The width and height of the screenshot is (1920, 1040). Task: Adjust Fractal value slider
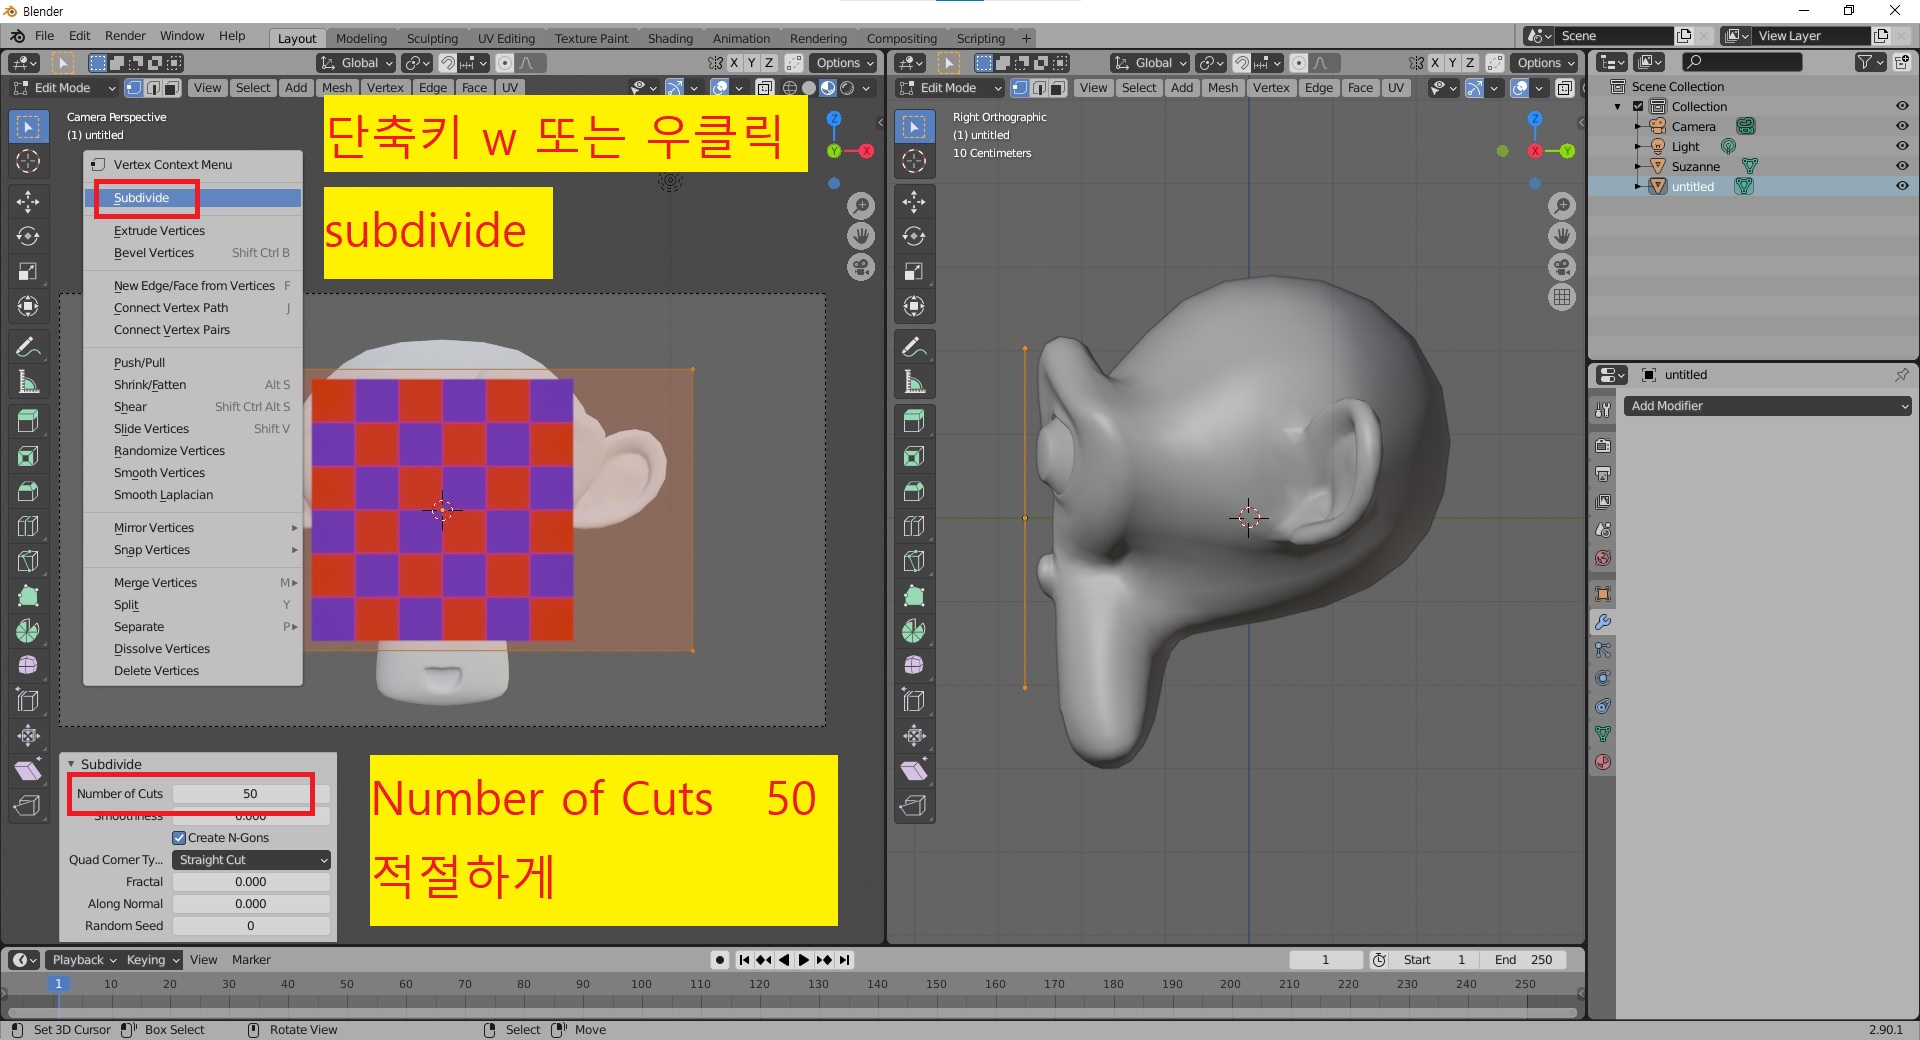(x=251, y=882)
